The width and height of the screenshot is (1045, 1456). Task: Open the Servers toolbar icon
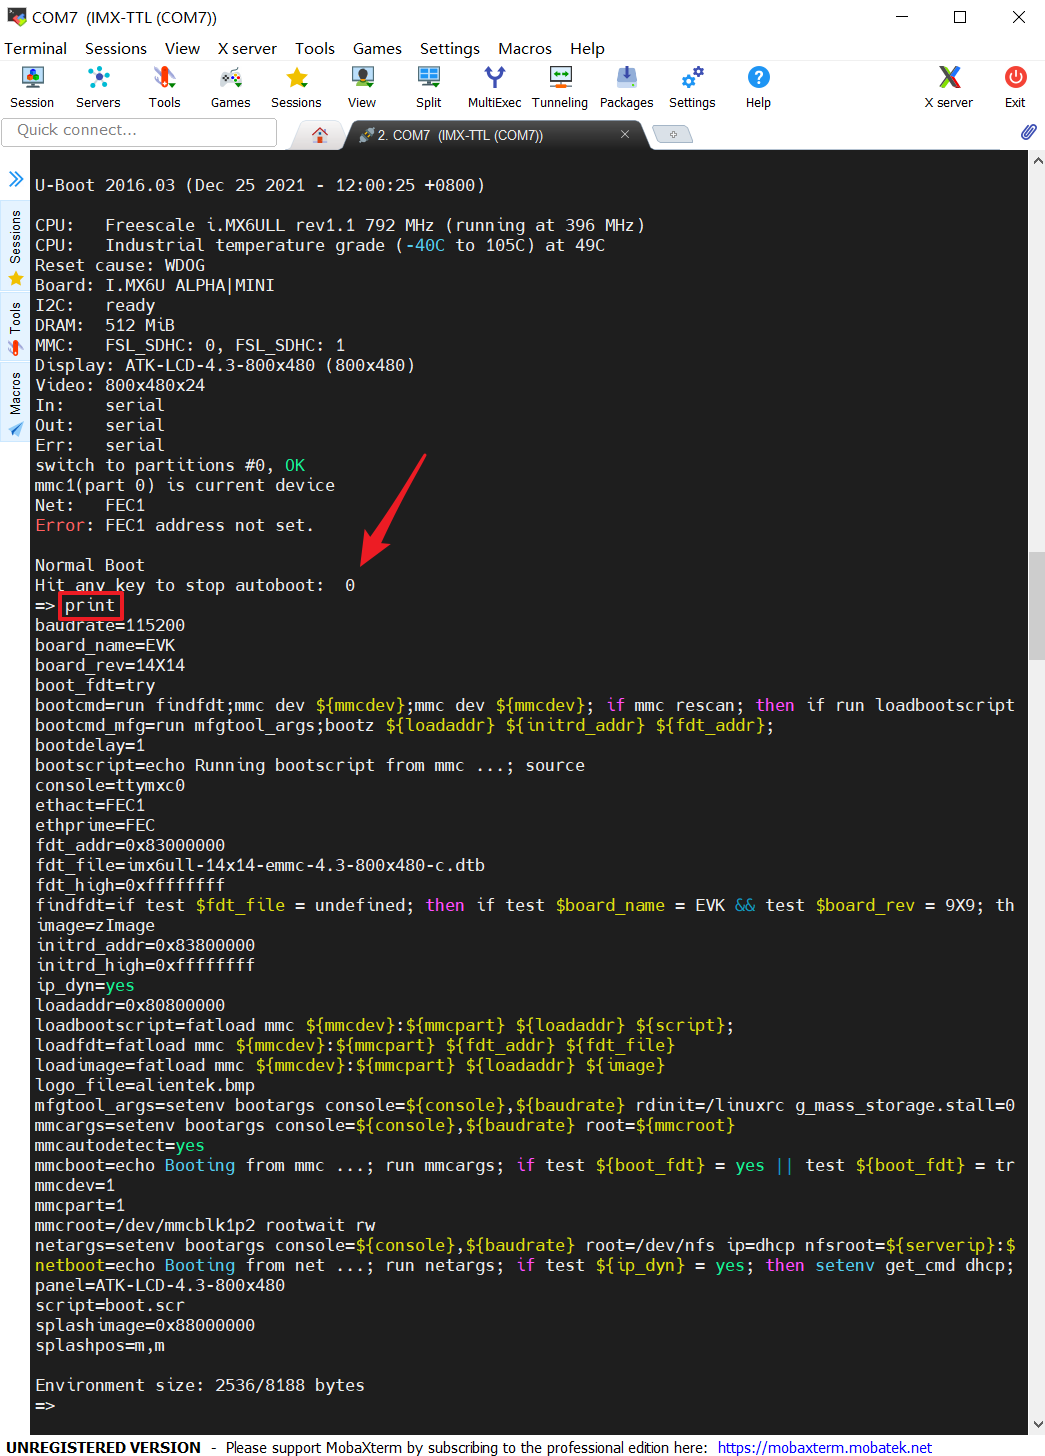(98, 87)
